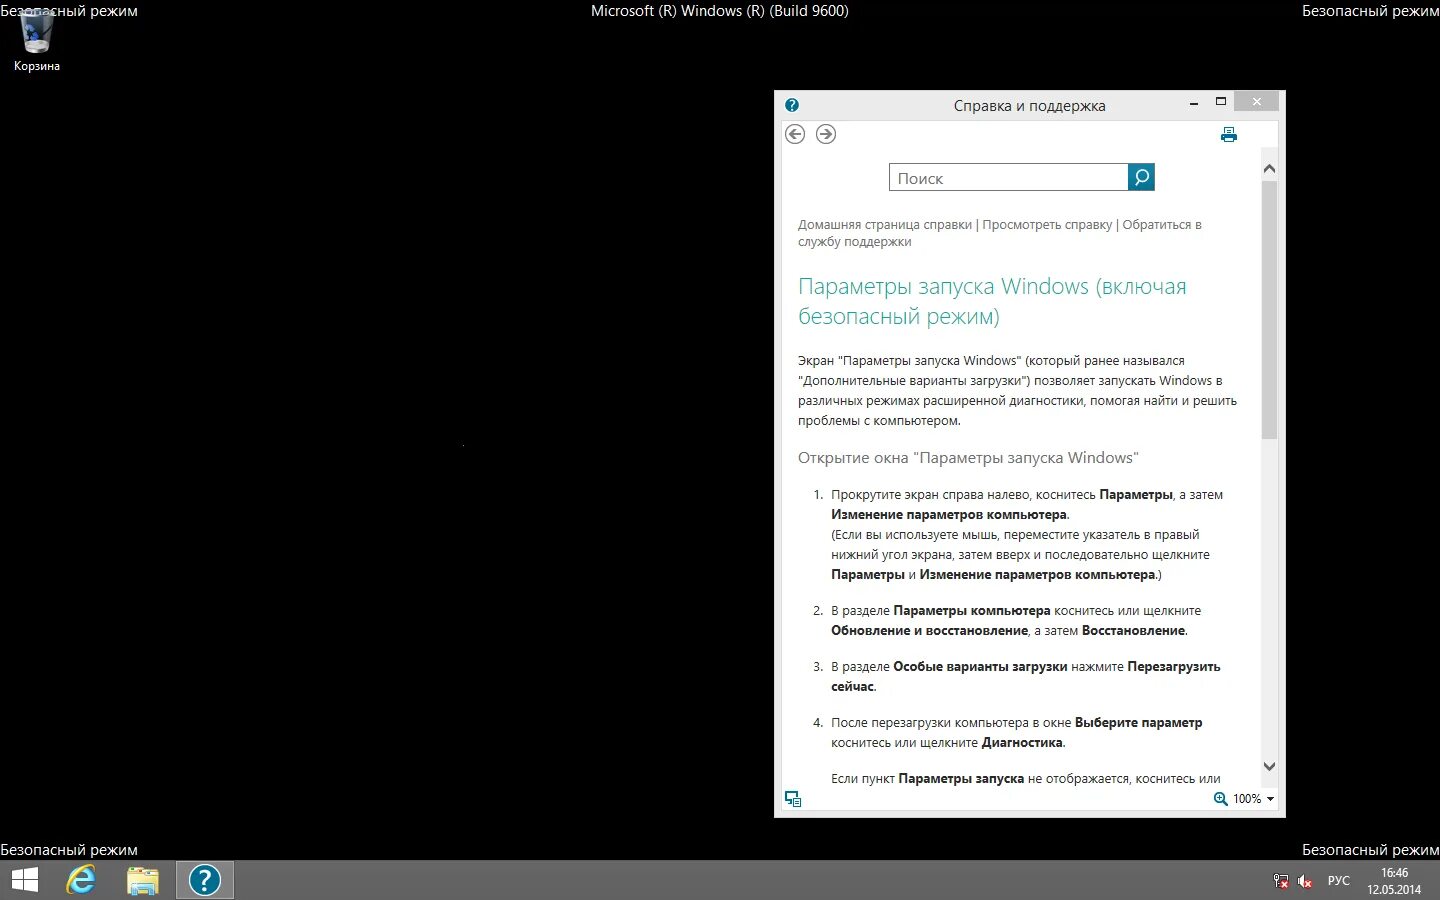Open the clock showing 16:46
The image size is (1440, 900).
click(x=1394, y=881)
